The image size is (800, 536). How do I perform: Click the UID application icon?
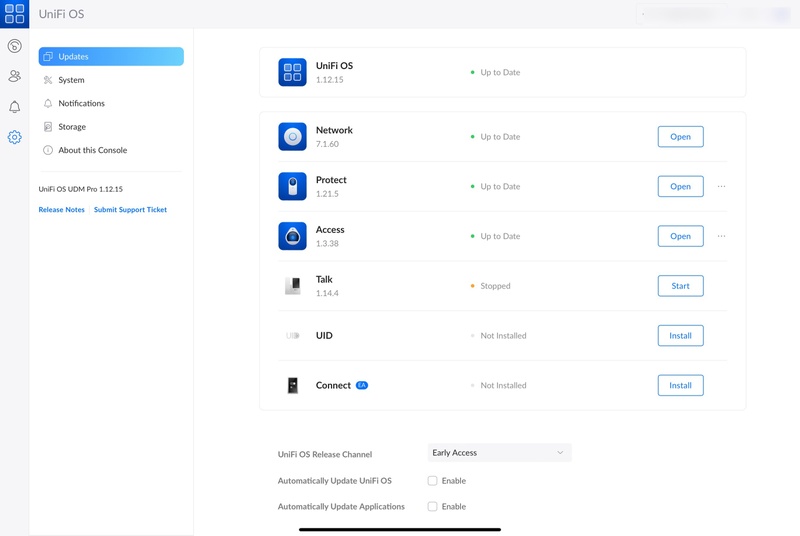[x=292, y=336]
